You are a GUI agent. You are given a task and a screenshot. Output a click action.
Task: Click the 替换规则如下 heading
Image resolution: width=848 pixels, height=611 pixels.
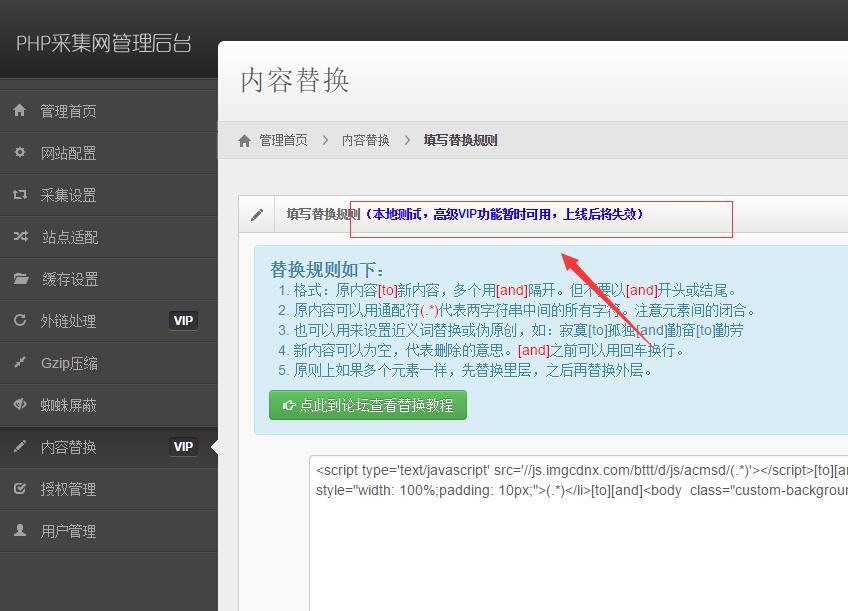coord(327,269)
